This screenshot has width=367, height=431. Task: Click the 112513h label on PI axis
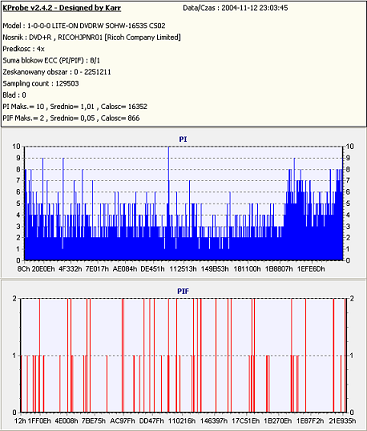[x=183, y=269]
